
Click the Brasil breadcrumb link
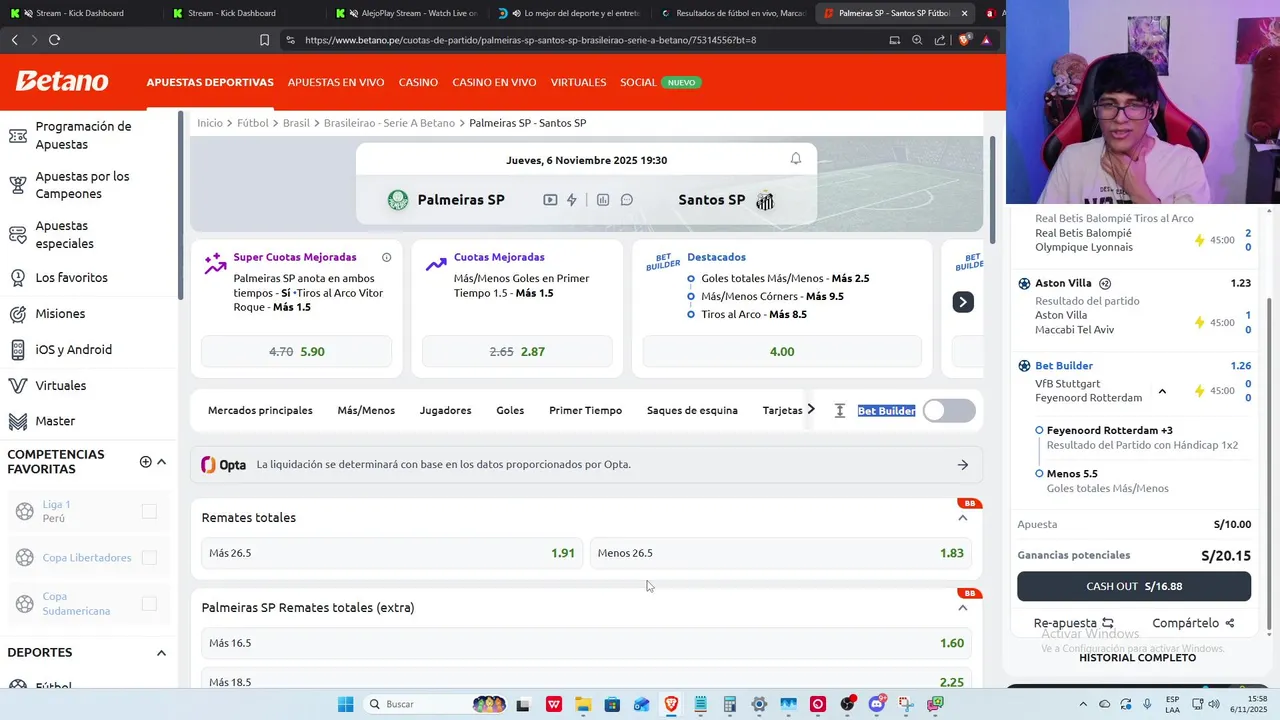(x=296, y=123)
